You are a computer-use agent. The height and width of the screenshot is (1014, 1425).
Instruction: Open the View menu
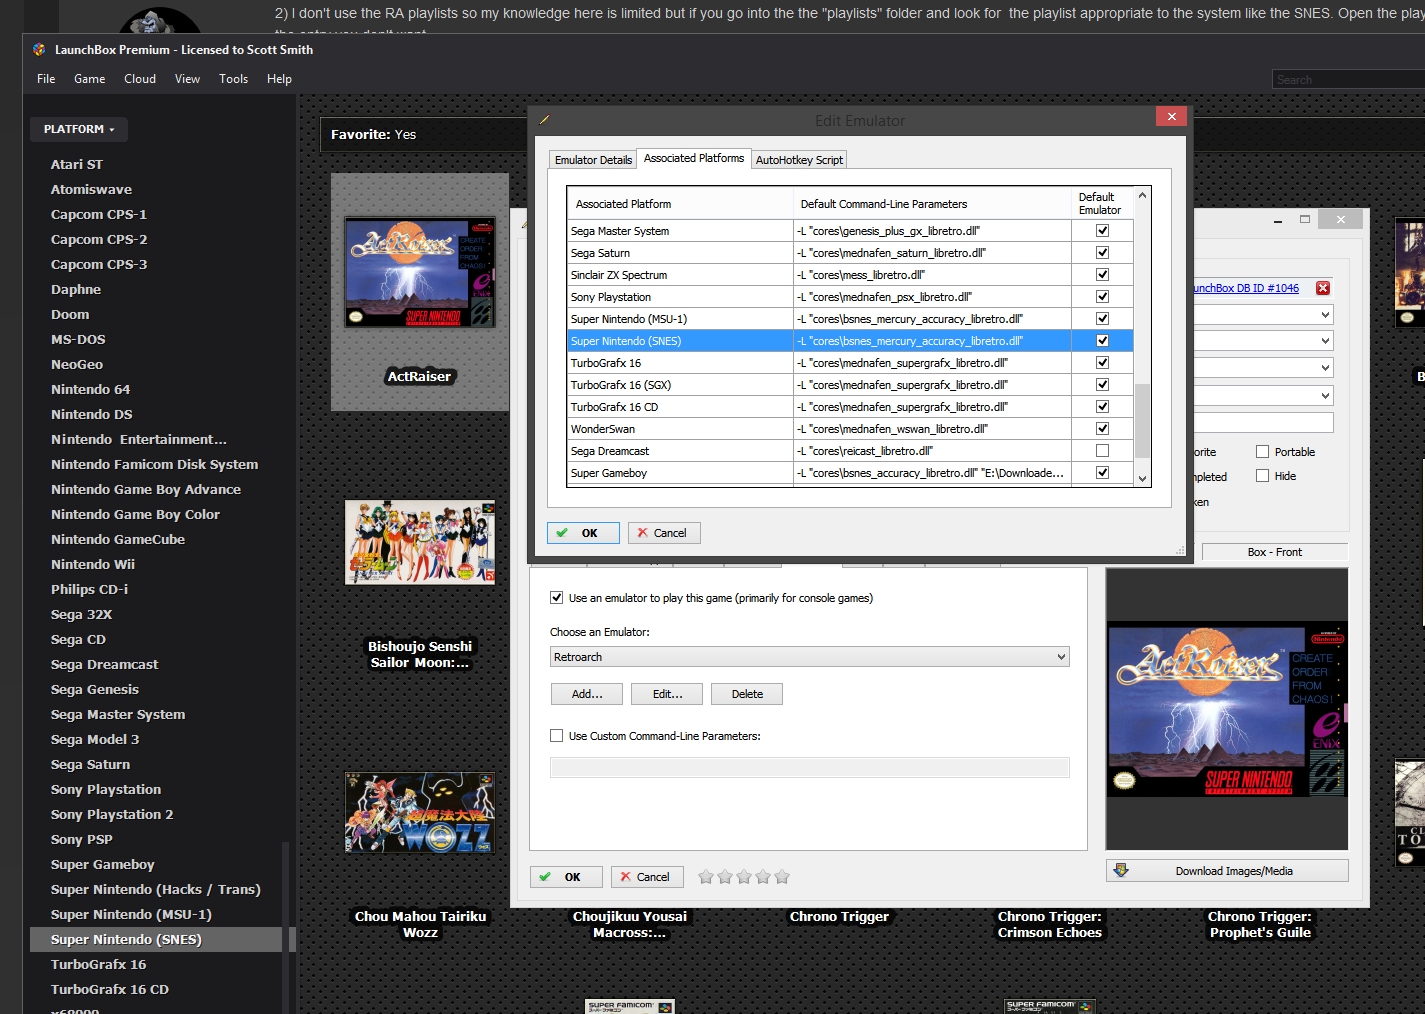click(x=187, y=79)
